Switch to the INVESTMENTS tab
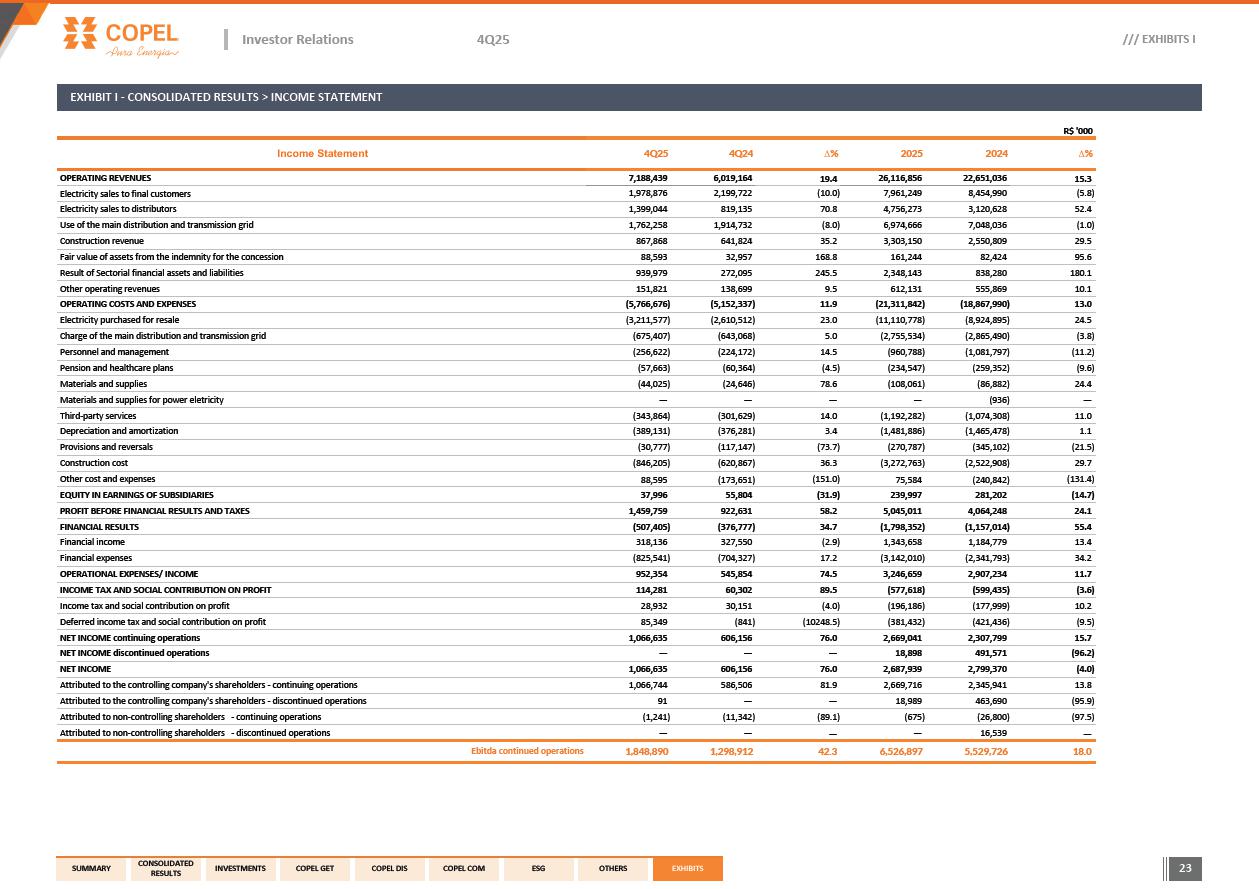The image size is (1259, 889). 240,869
